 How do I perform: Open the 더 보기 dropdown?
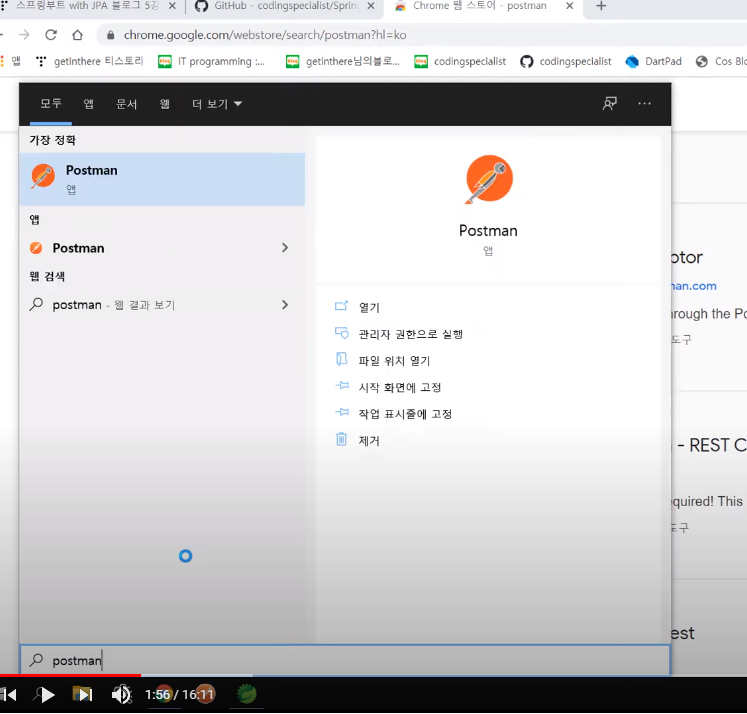click(217, 104)
